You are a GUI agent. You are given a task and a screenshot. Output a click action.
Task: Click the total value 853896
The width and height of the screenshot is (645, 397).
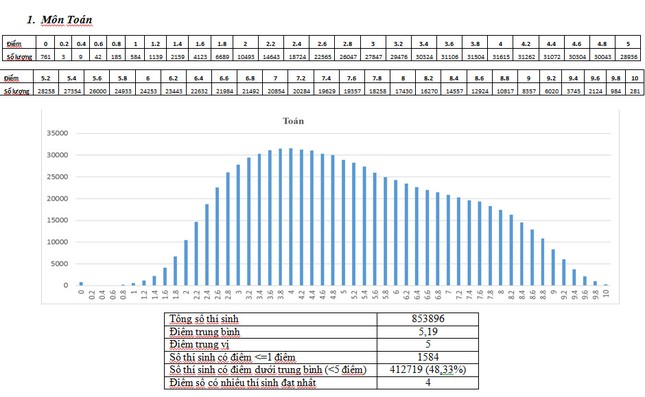(428, 319)
